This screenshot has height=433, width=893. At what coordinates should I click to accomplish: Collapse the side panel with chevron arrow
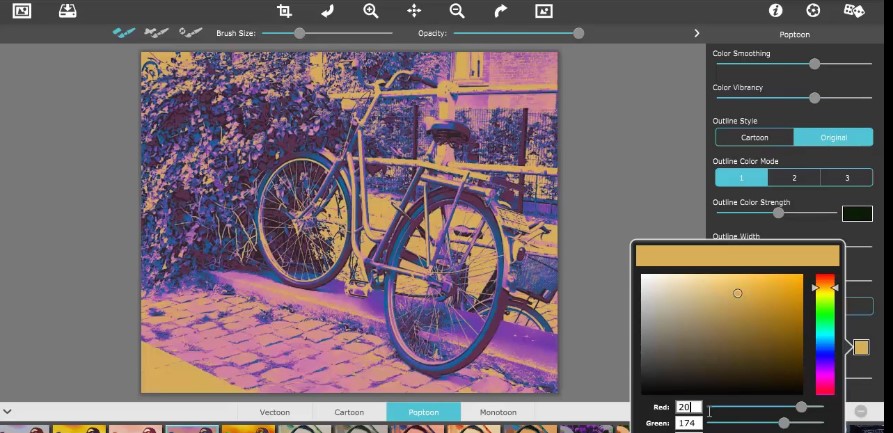tap(697, 33)
